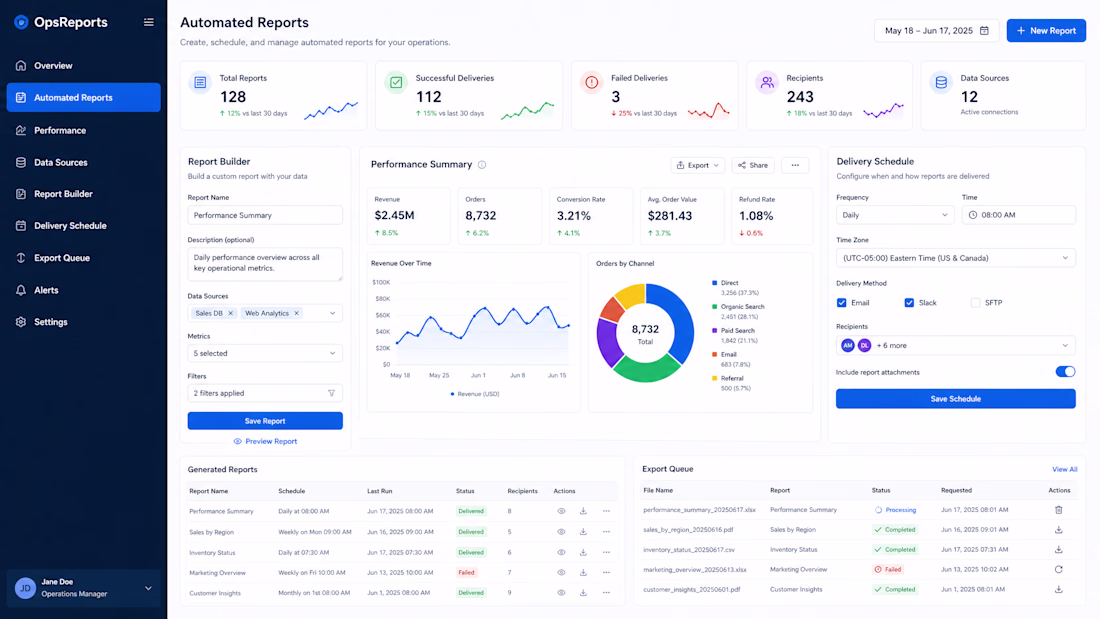Expand Jane Doe user menu chevron

click(x=148, y=588)
